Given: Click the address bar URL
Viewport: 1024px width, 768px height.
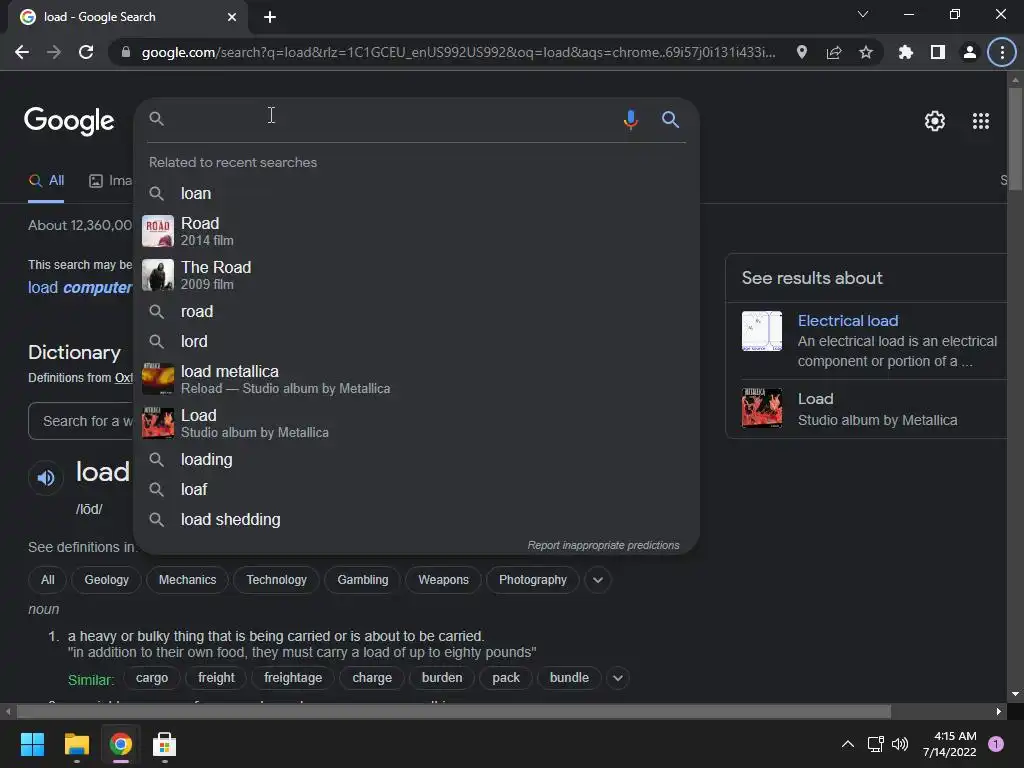Looking at the screenshot, I should pos(458,52).
